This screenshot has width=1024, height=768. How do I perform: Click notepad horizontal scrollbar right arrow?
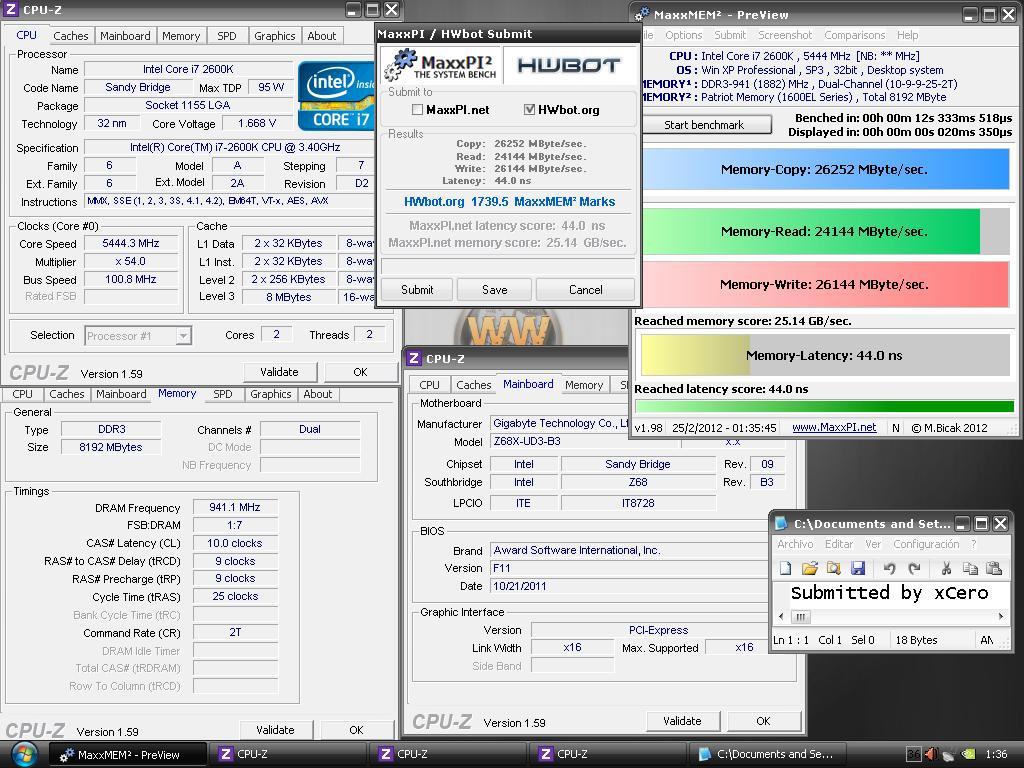point(1000,616)
